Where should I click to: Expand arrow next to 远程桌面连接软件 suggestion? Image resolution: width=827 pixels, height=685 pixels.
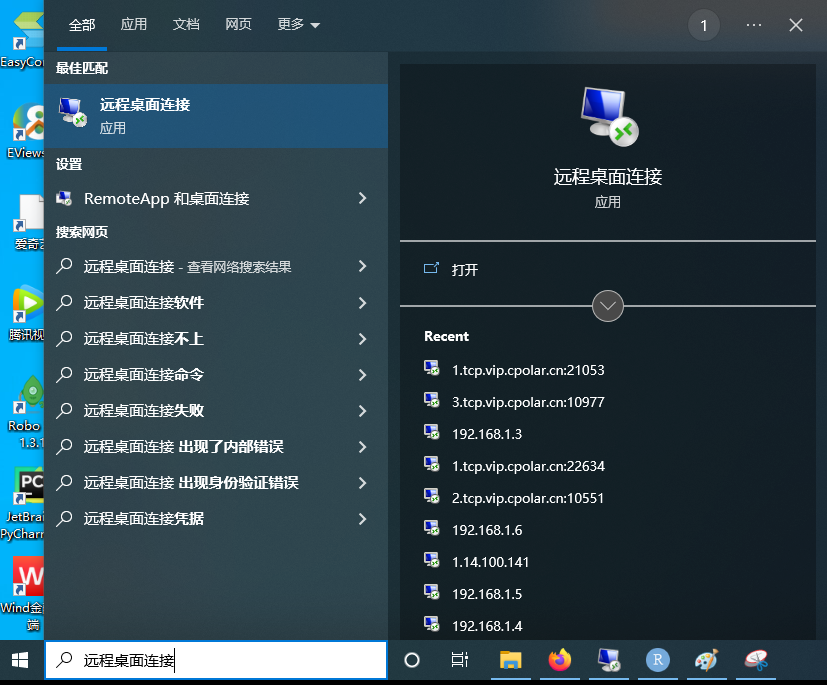tap(362, 303)
